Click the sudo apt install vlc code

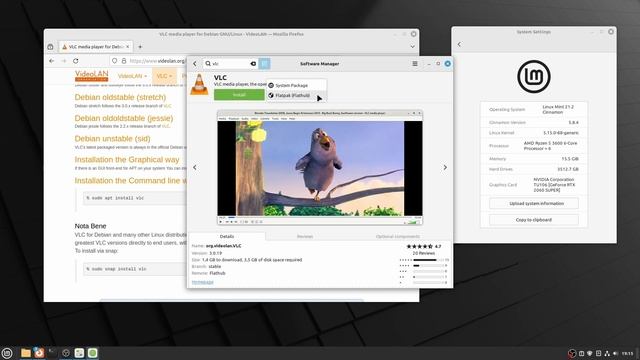click(116, 198)
